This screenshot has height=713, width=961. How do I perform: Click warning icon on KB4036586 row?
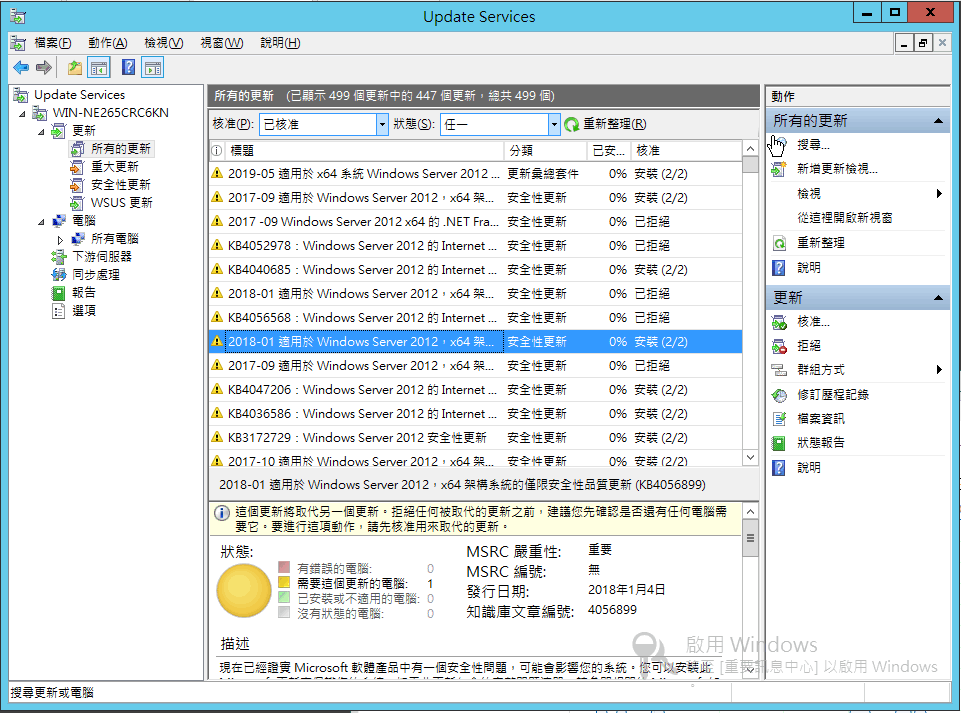(x=217, y=413)
